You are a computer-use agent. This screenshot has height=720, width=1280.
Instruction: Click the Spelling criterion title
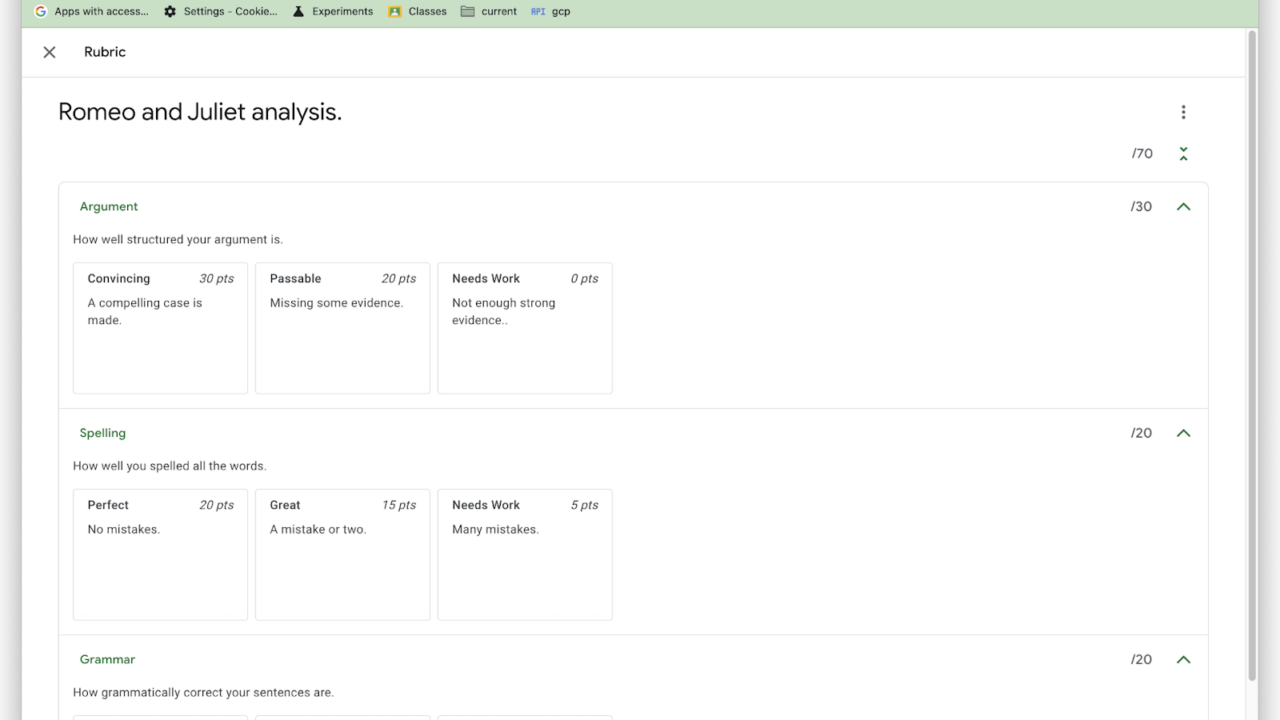pos(103,433)
